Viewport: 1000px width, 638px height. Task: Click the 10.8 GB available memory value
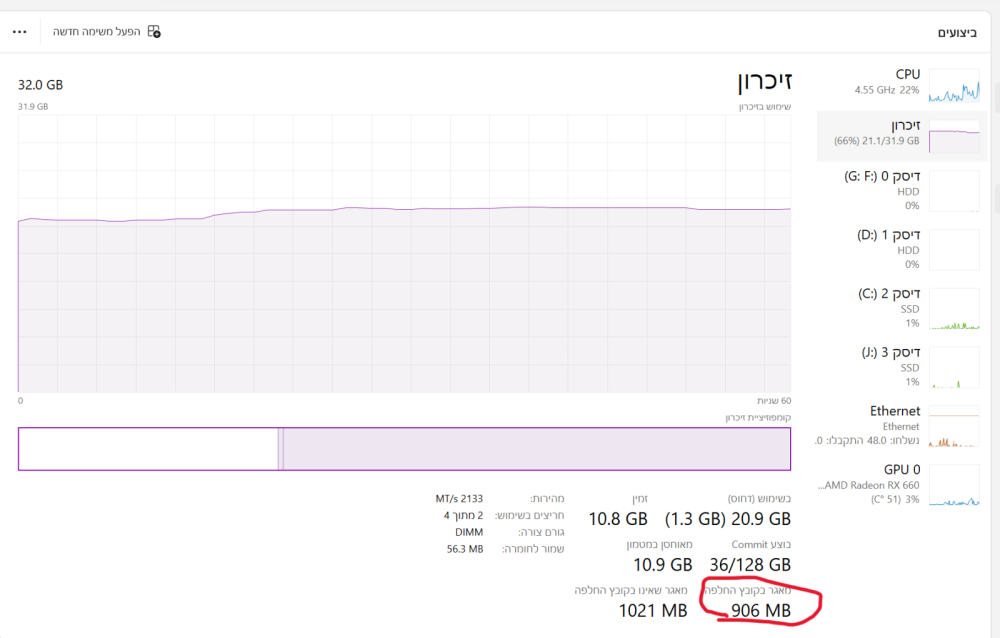617,519
